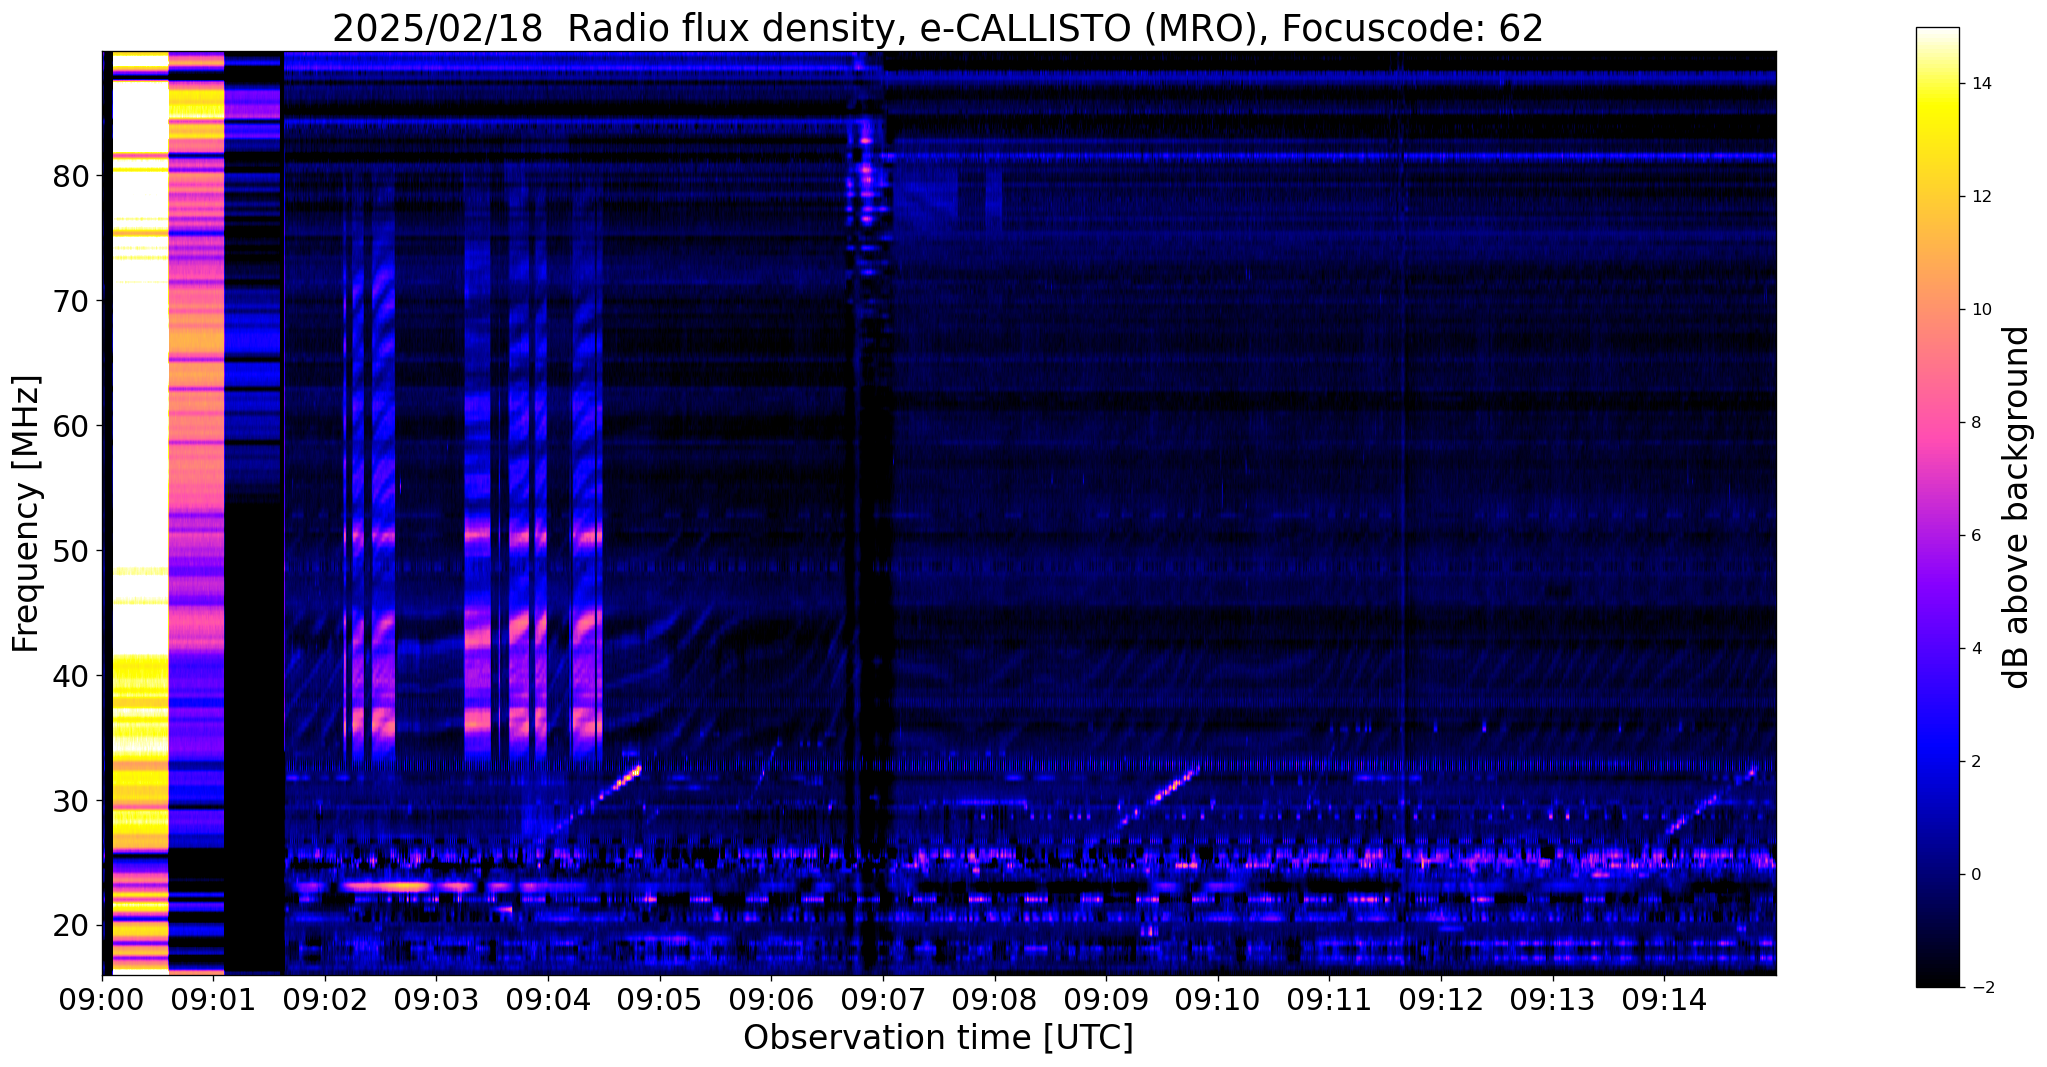
Task: Click the 09:06 time tick label
Action: click(x=771, y=999)
